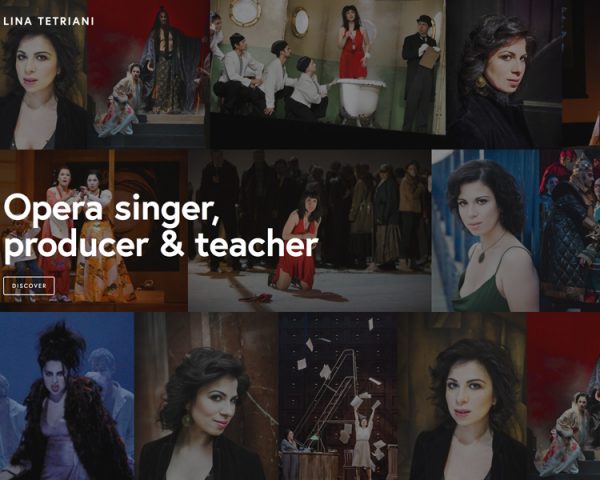Open the flying papers and ladder stage photo

(x=338, y=396)
